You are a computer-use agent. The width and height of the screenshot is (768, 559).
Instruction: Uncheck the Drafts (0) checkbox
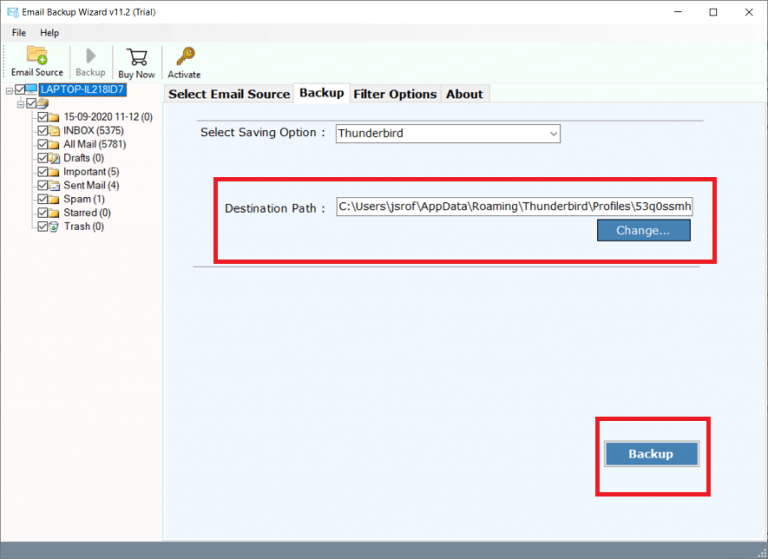point(43,158)
